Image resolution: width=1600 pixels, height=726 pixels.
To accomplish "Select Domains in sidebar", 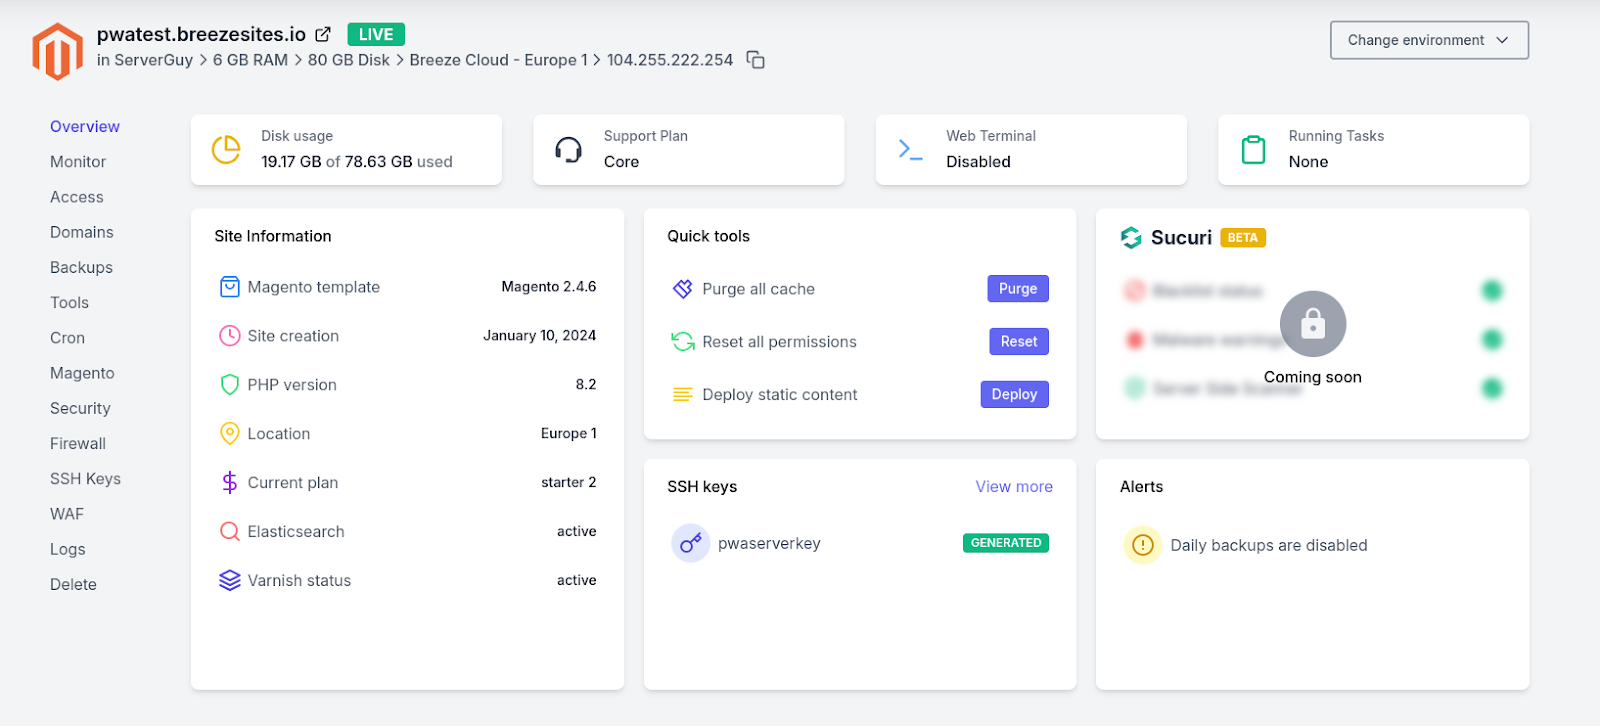I will coord(82,233).
